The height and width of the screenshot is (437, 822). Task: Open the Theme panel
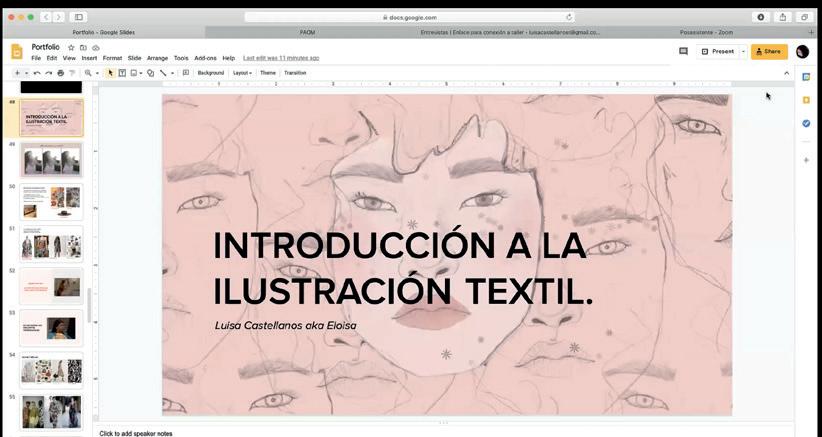pos(268,73)
